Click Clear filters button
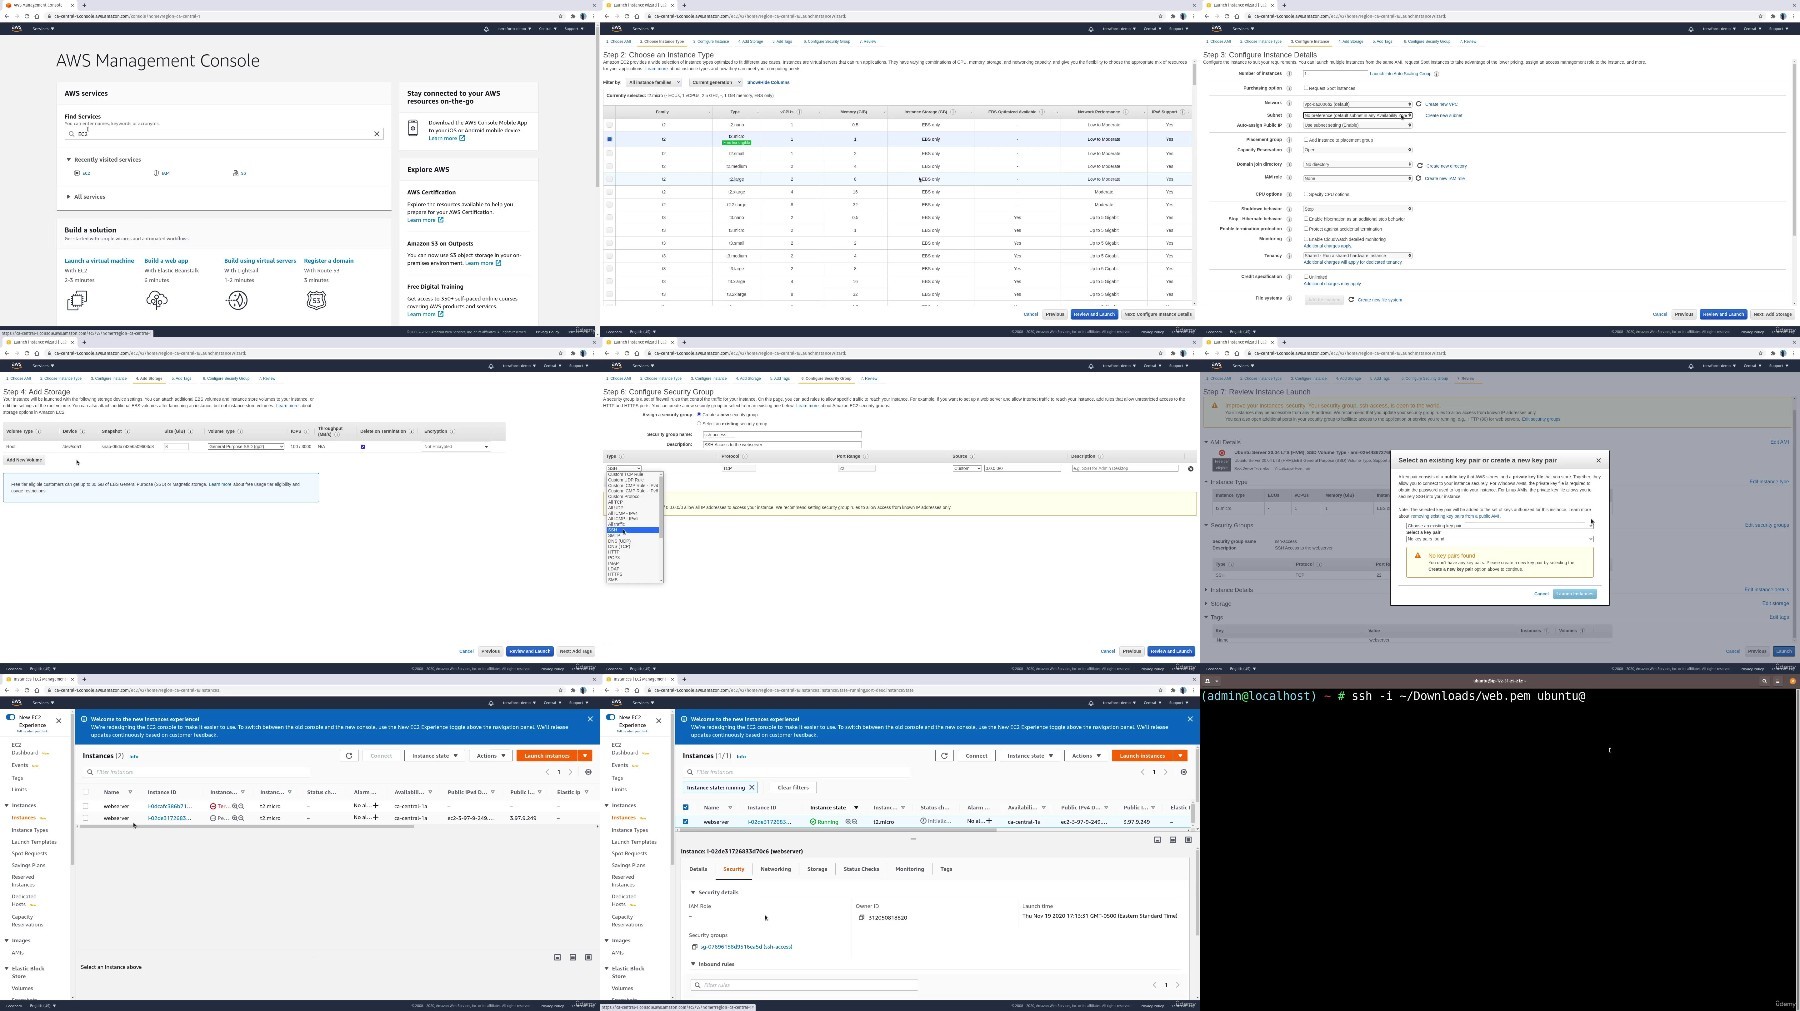The height and width of the screenshot is (1011, 1800). (x=793, y=787)
